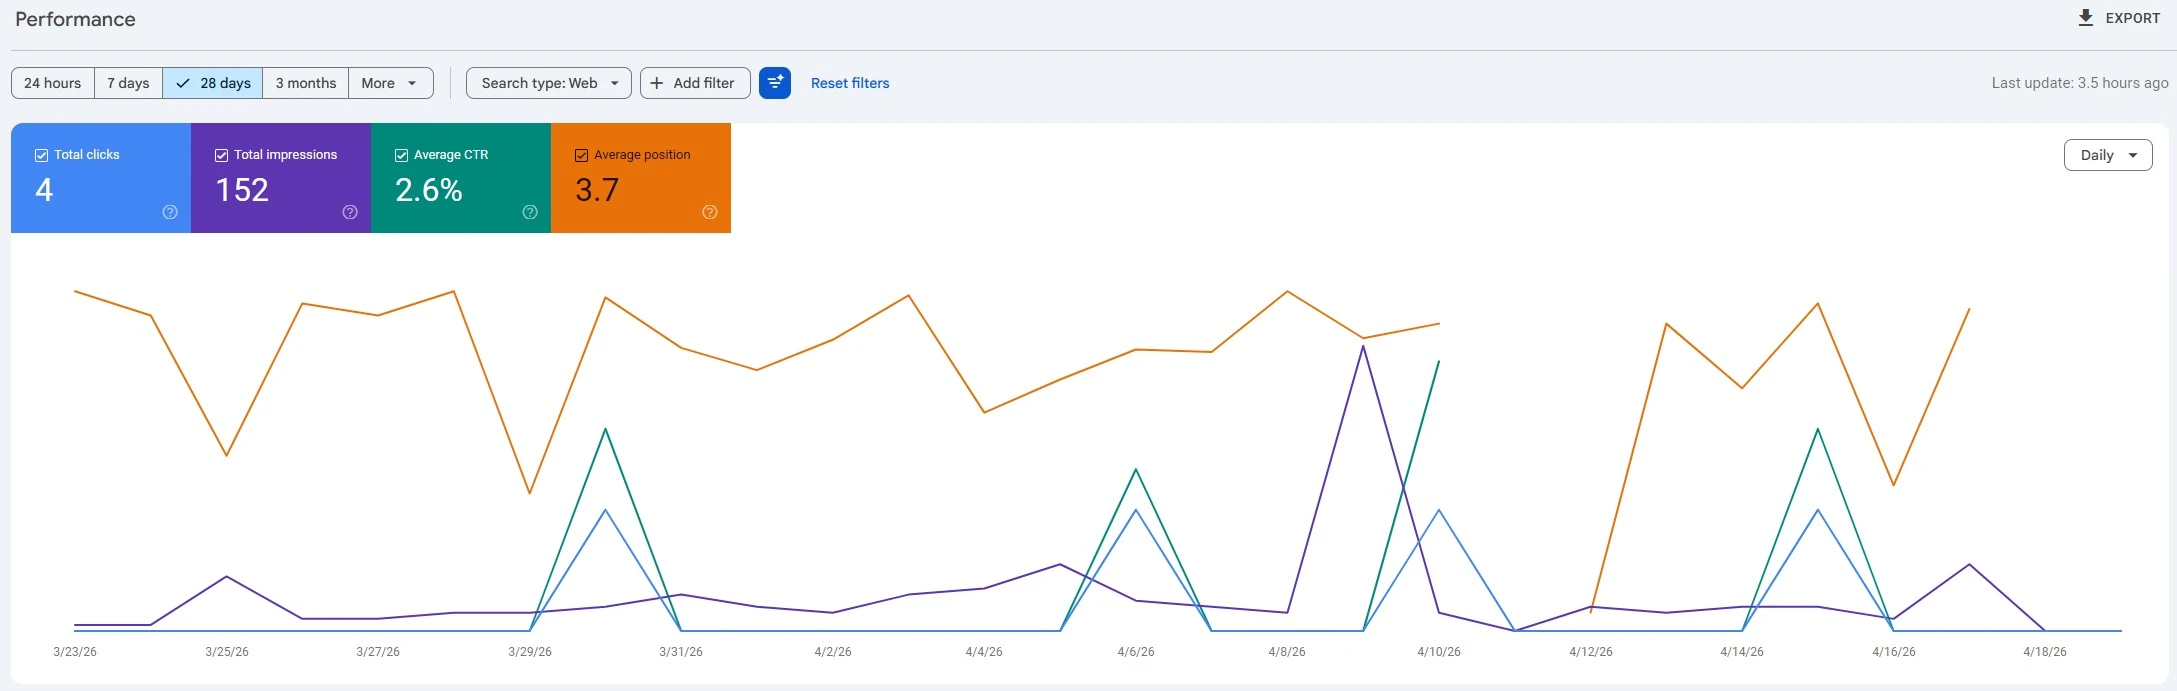Click the 3/25/26 axis date label

click(x=227, y=652)
